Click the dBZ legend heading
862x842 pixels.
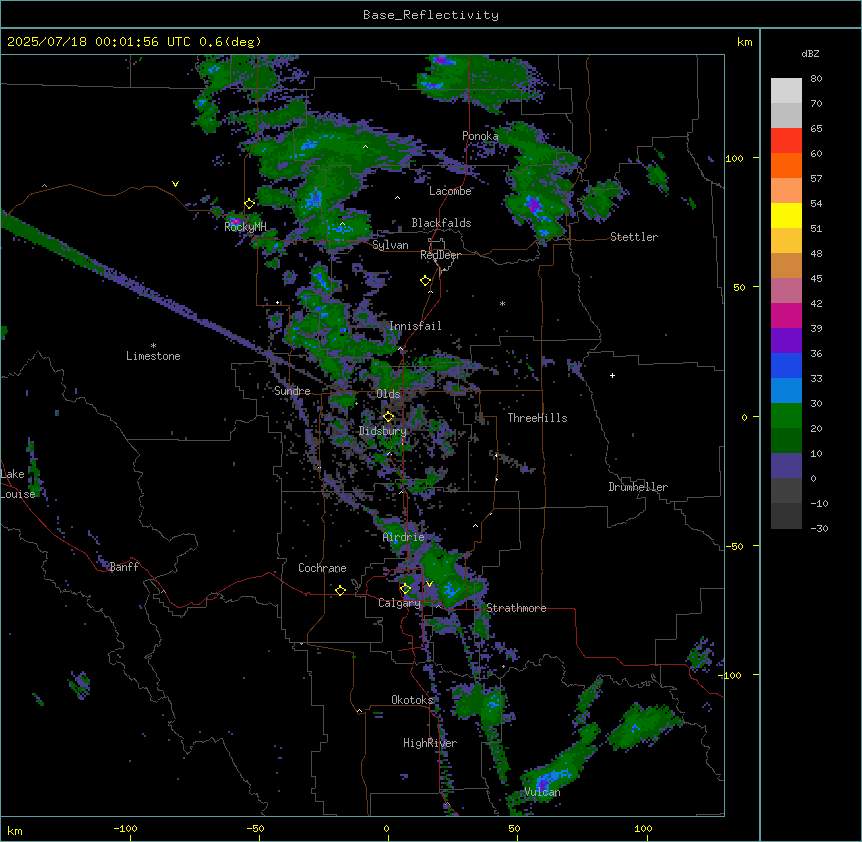[810, 53]
